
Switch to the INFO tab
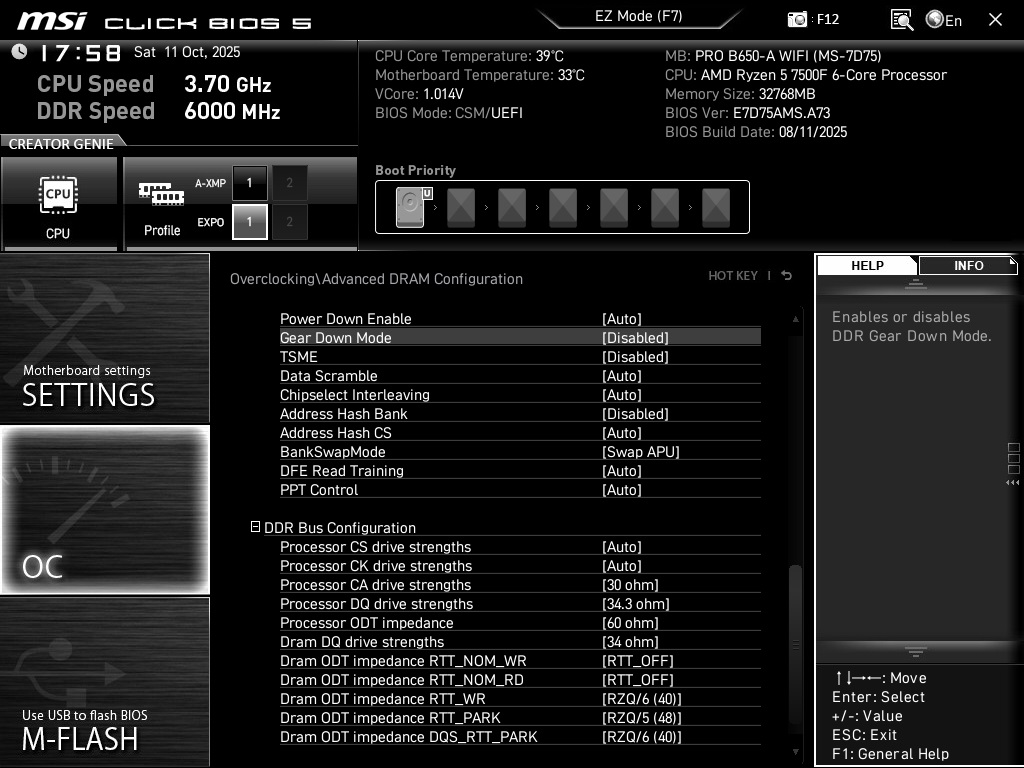tap(968, 265)
